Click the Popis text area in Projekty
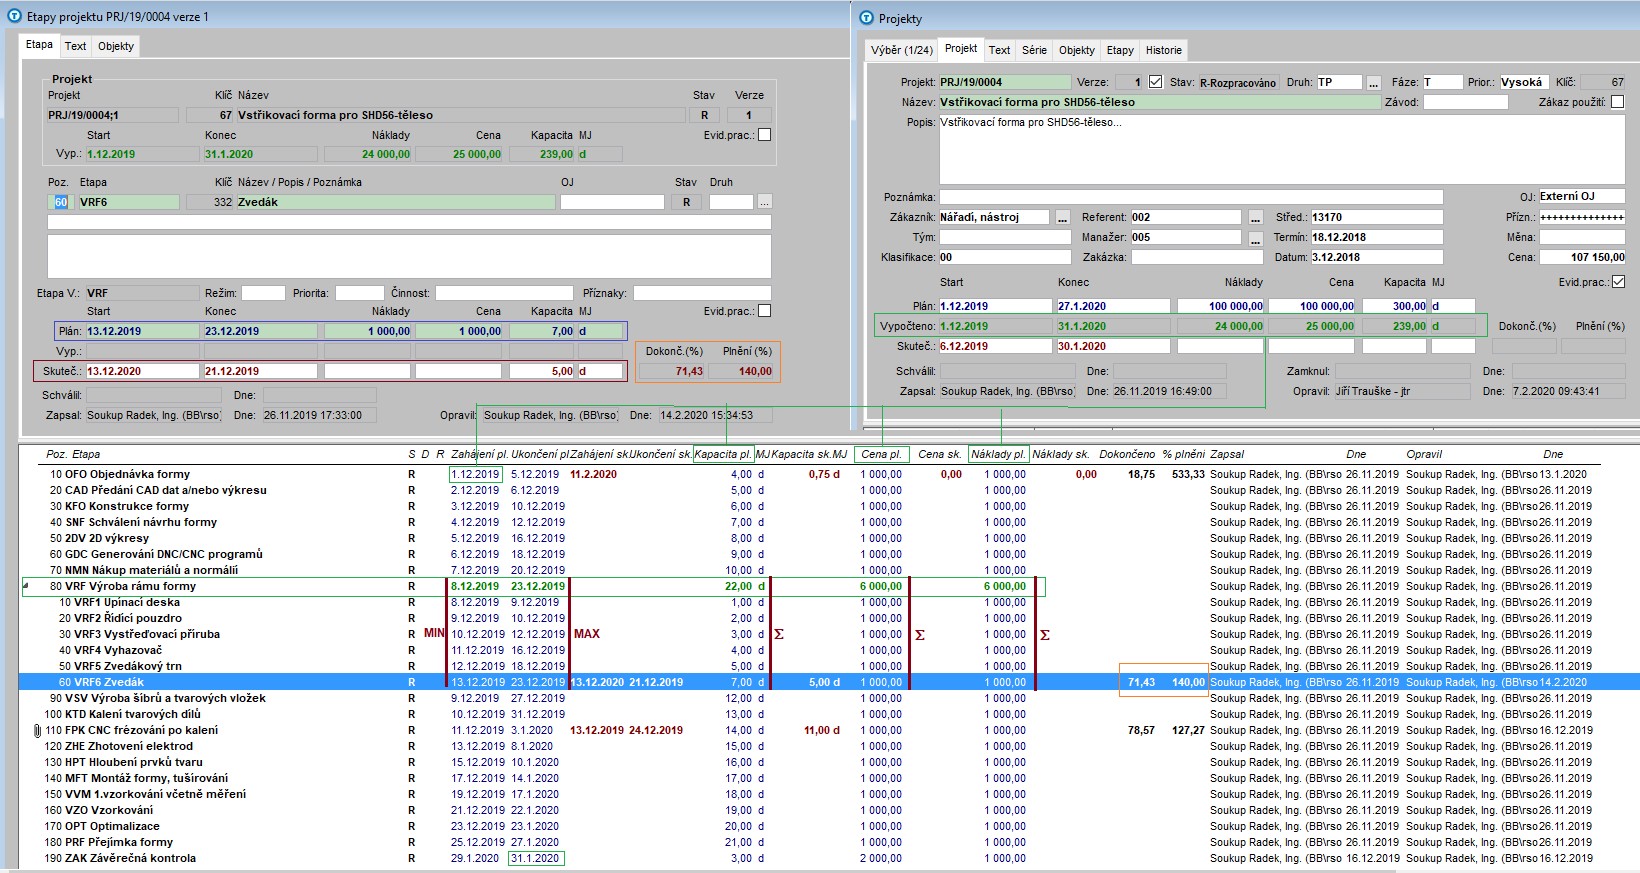 click(1282, 150)
